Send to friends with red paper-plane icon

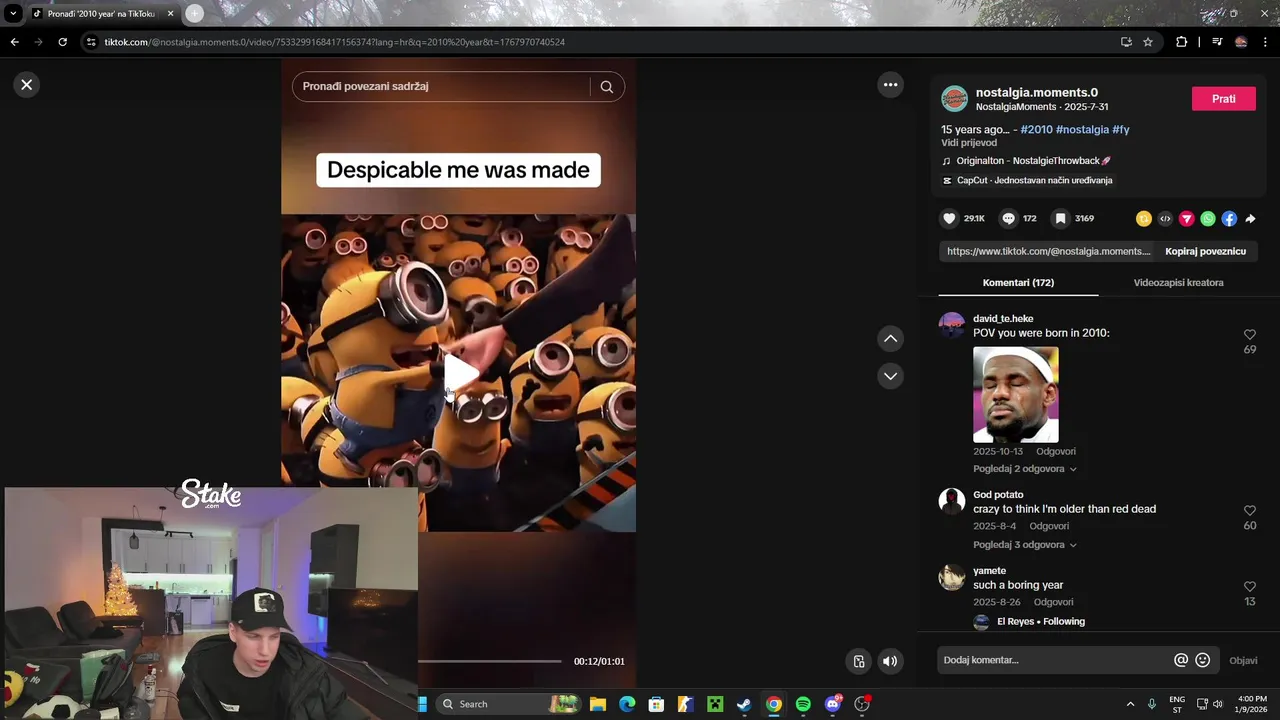click(1187, 218)
